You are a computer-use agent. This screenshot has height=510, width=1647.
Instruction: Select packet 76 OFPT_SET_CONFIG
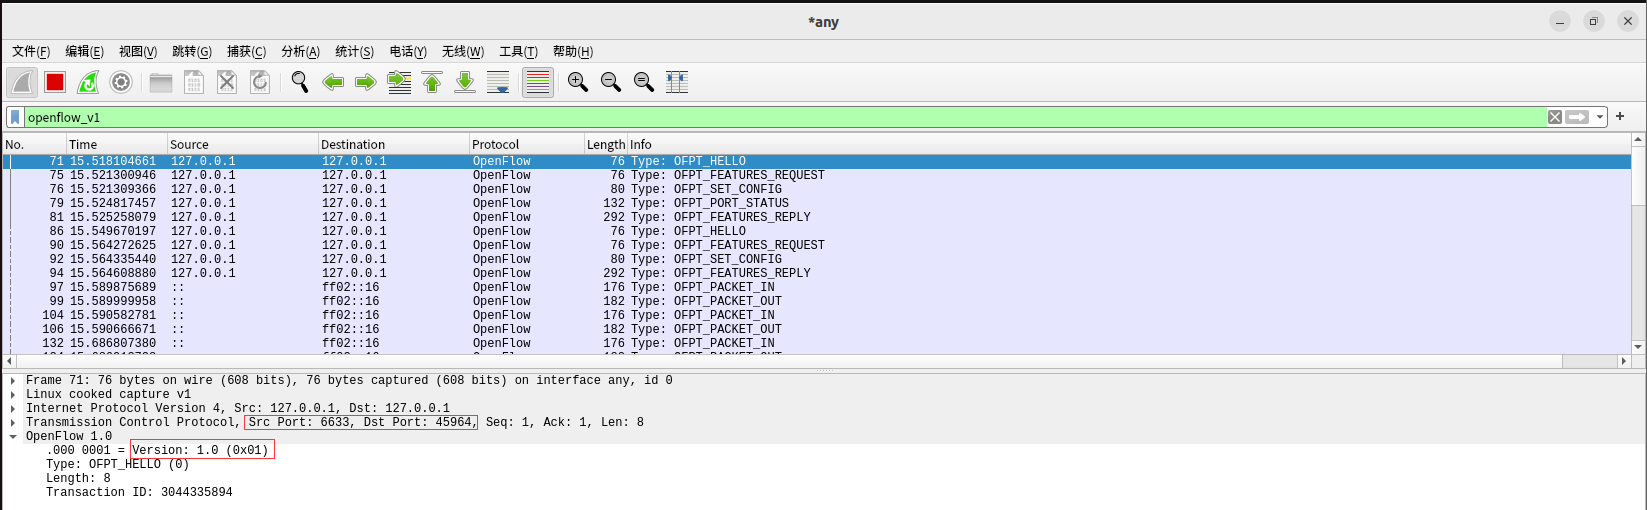tap(817, 189)
